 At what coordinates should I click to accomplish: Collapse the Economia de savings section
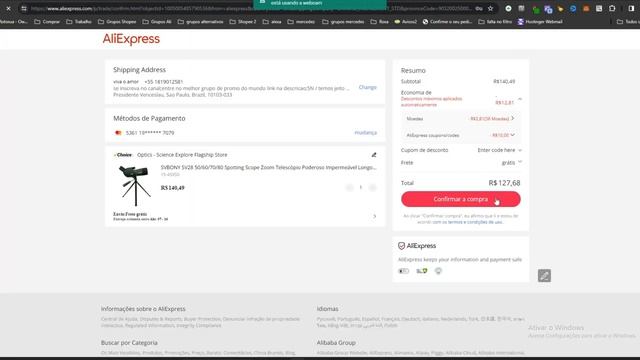pos(520,99)
